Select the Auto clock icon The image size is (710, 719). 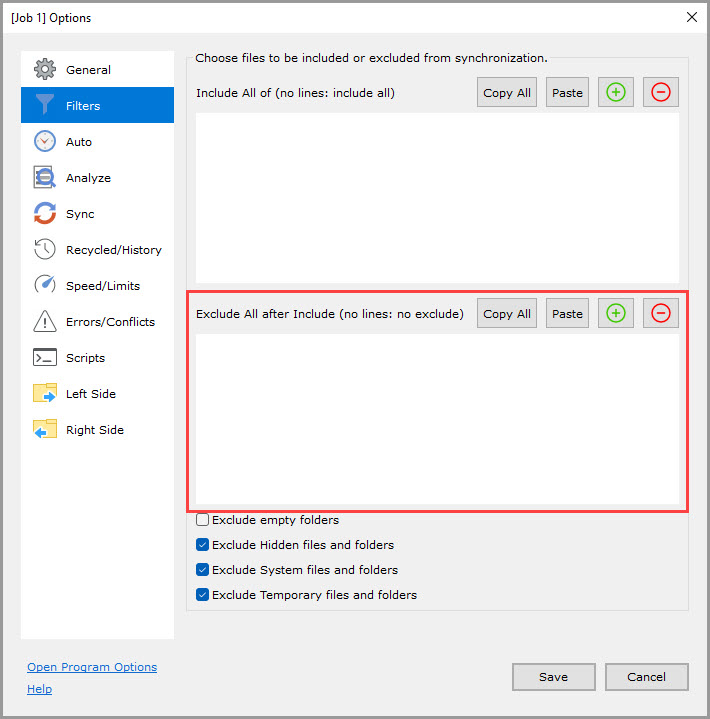45,142
